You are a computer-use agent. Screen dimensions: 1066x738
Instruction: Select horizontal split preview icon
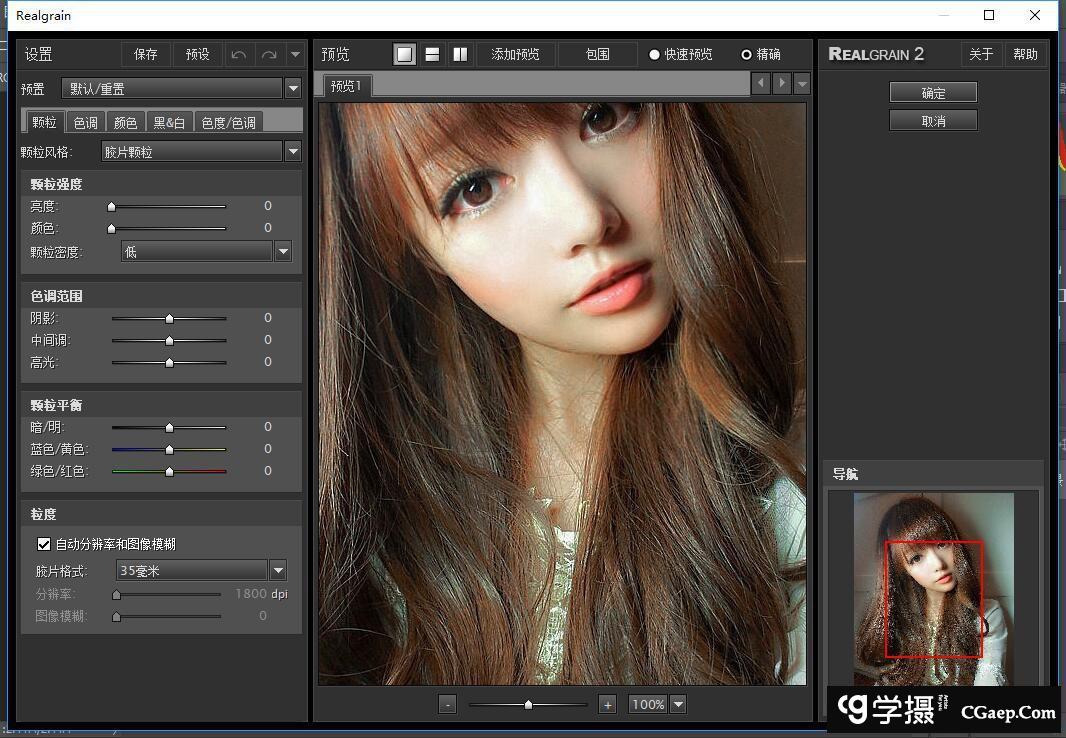click(x=432, y=54)
